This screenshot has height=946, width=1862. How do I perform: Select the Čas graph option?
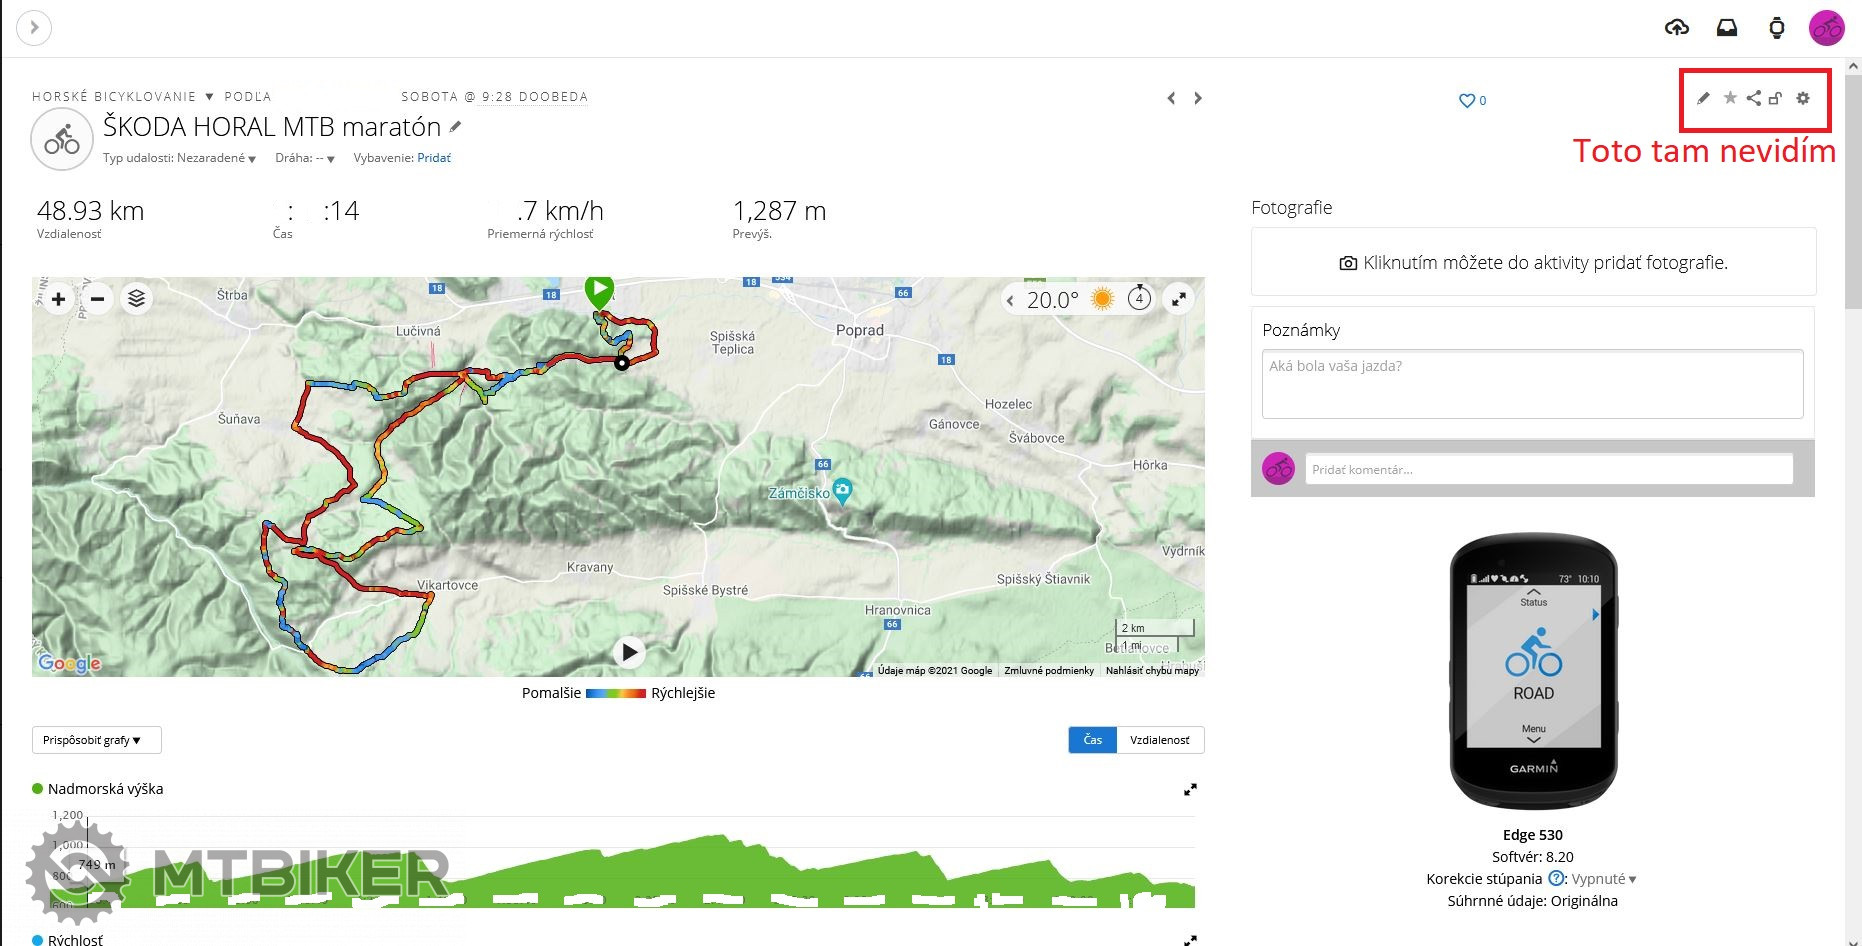[x=1092, y=740]
